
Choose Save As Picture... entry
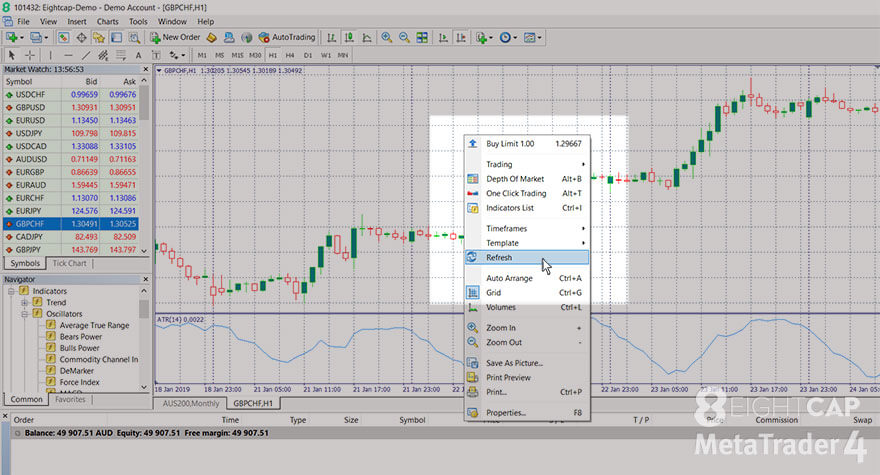pyautogui.click(x=528, y=363)
